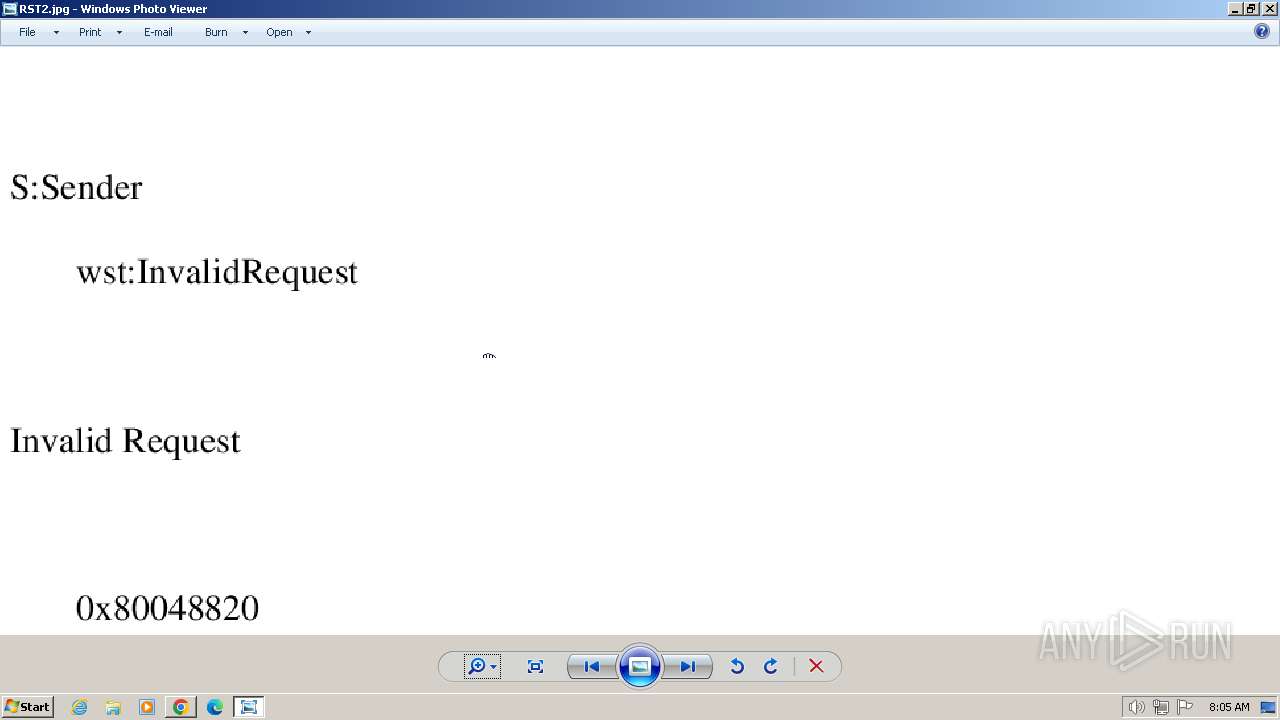Click the E-mail menu item

pos(158,32)
